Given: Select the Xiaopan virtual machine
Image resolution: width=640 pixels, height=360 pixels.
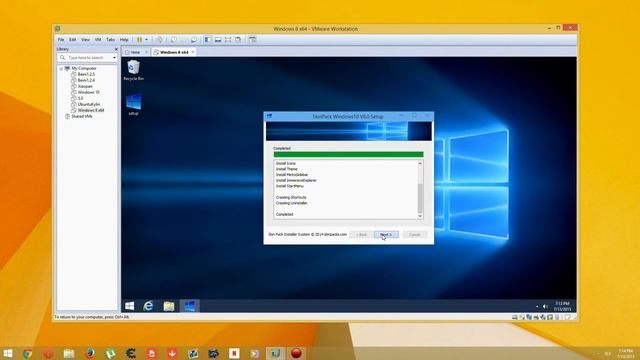Looking at the screenshot, I should (x=85, y=86).
